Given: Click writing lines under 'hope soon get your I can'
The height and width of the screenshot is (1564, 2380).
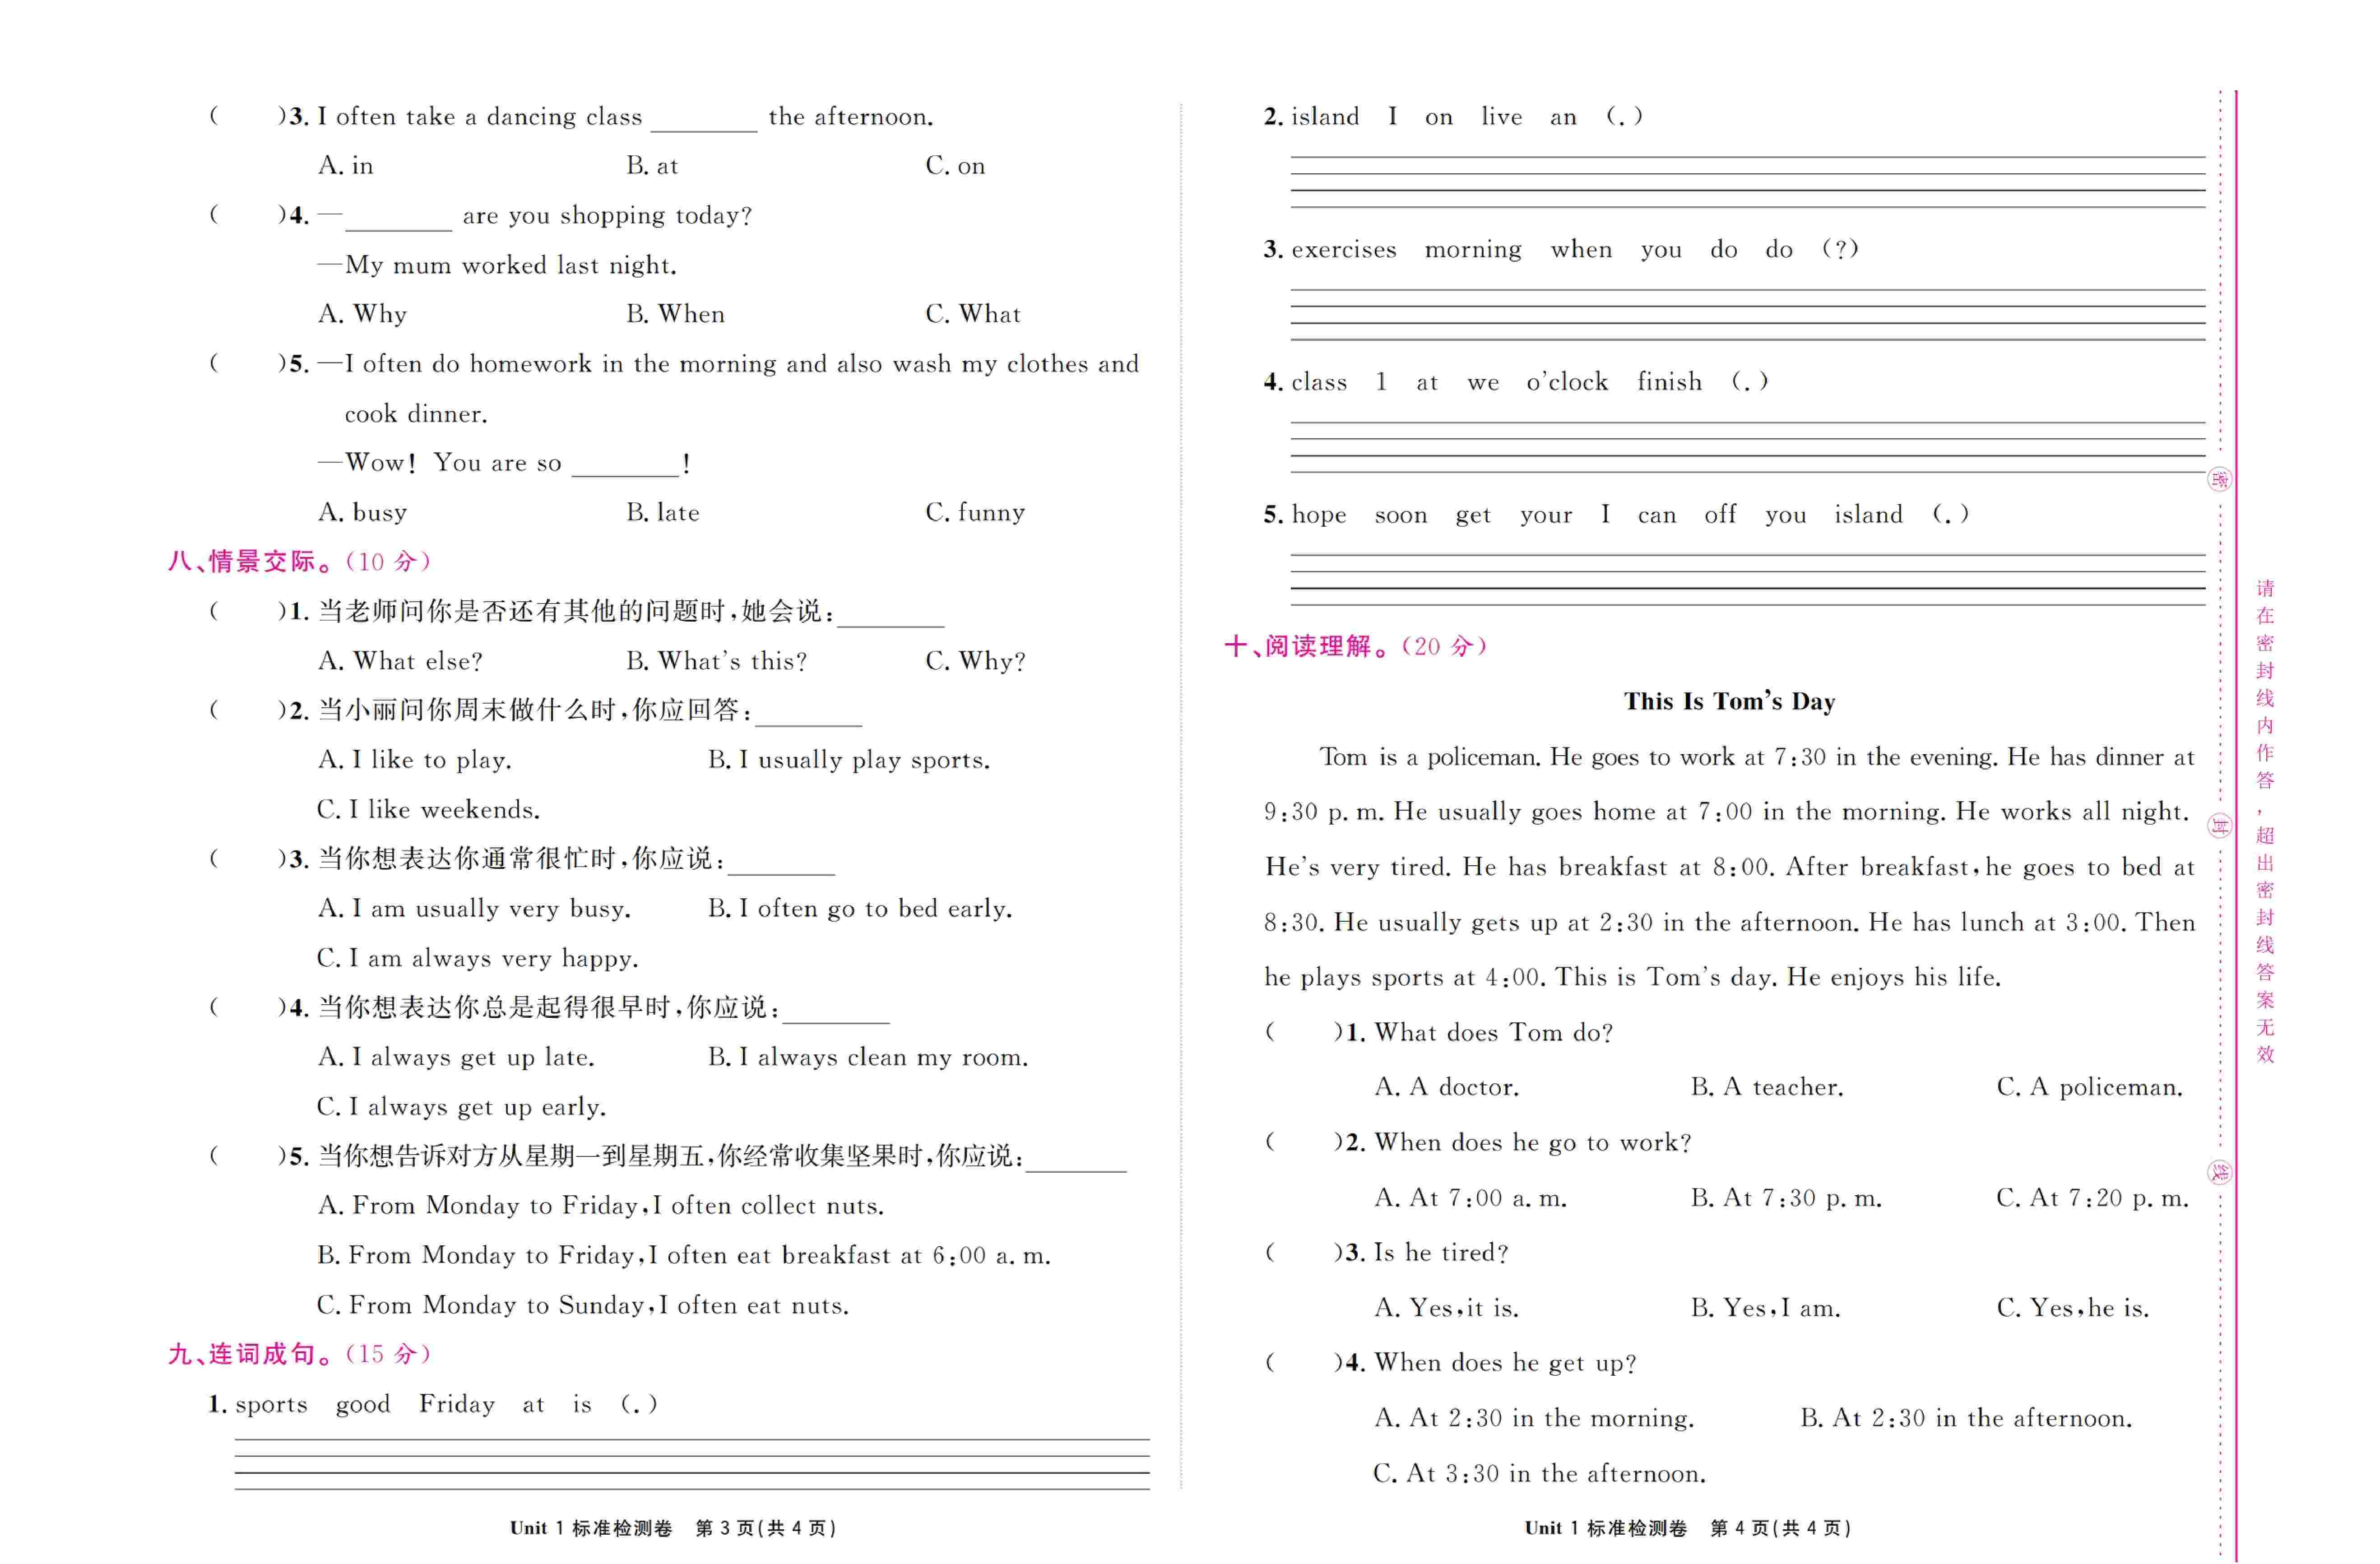Looking at the screenshot, I should point(1748,580).
